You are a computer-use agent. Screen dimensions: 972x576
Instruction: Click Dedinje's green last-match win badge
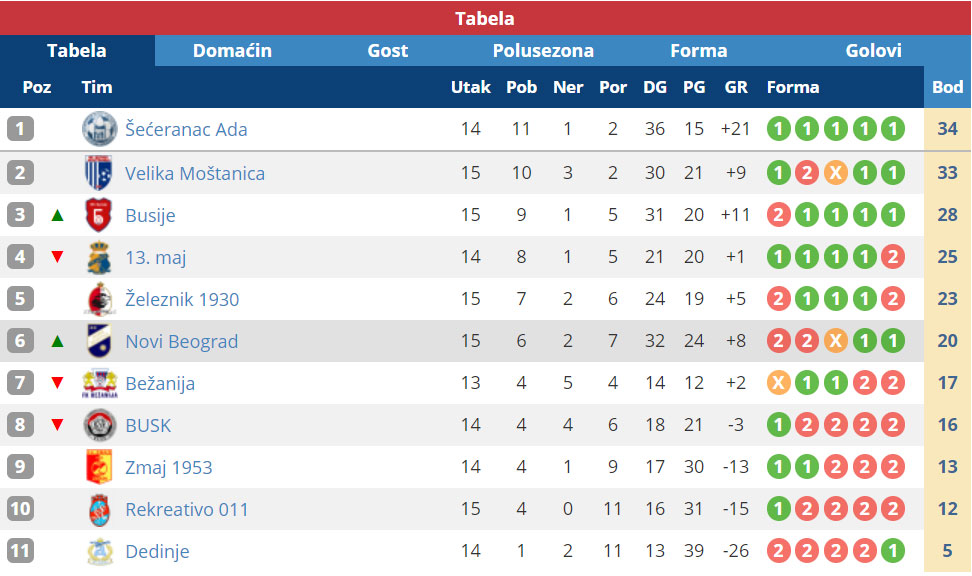pos(893,551)
